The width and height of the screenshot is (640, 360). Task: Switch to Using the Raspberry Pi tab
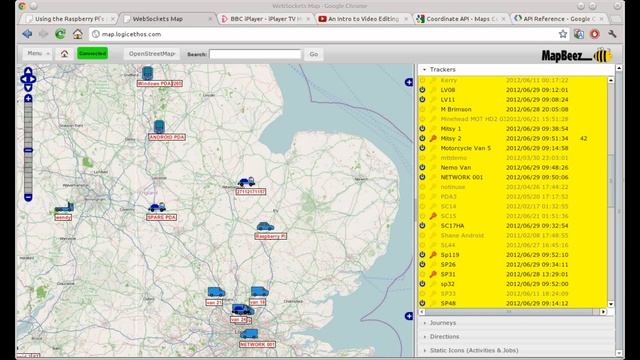point(69,19)
